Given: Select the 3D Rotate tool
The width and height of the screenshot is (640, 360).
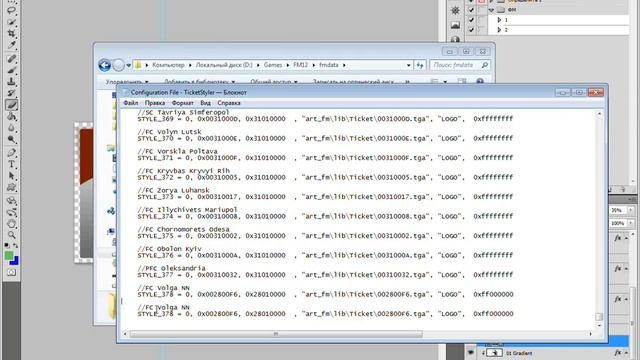Looking at the screenshot, I should coord(11,201).
